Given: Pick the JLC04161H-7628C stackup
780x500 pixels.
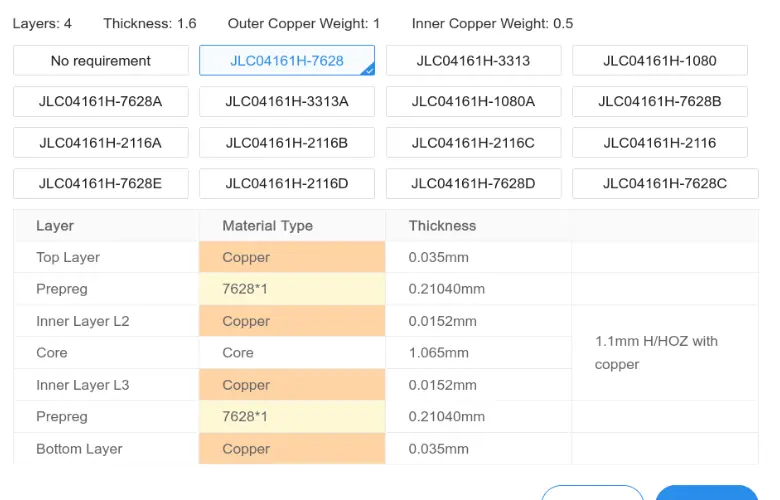Looking at the screenshot, I should 665,184.
